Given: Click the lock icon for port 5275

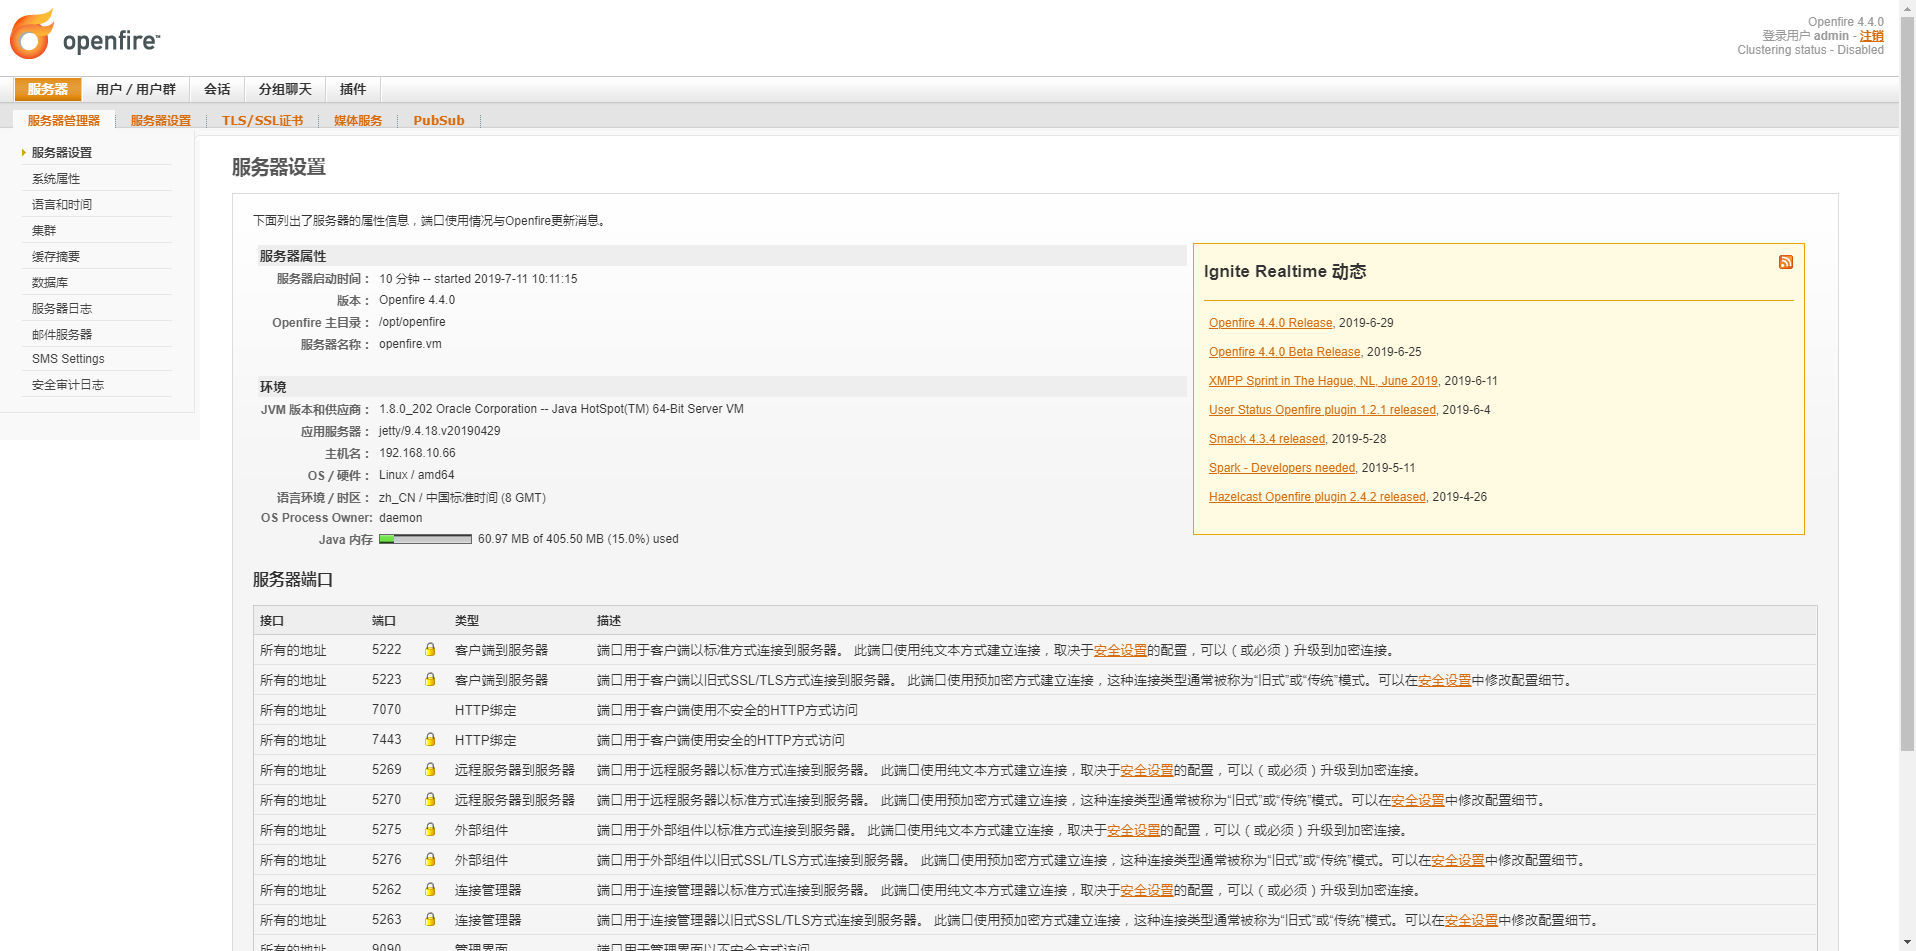Looking at the screenshot, I should tap(430, 830).
